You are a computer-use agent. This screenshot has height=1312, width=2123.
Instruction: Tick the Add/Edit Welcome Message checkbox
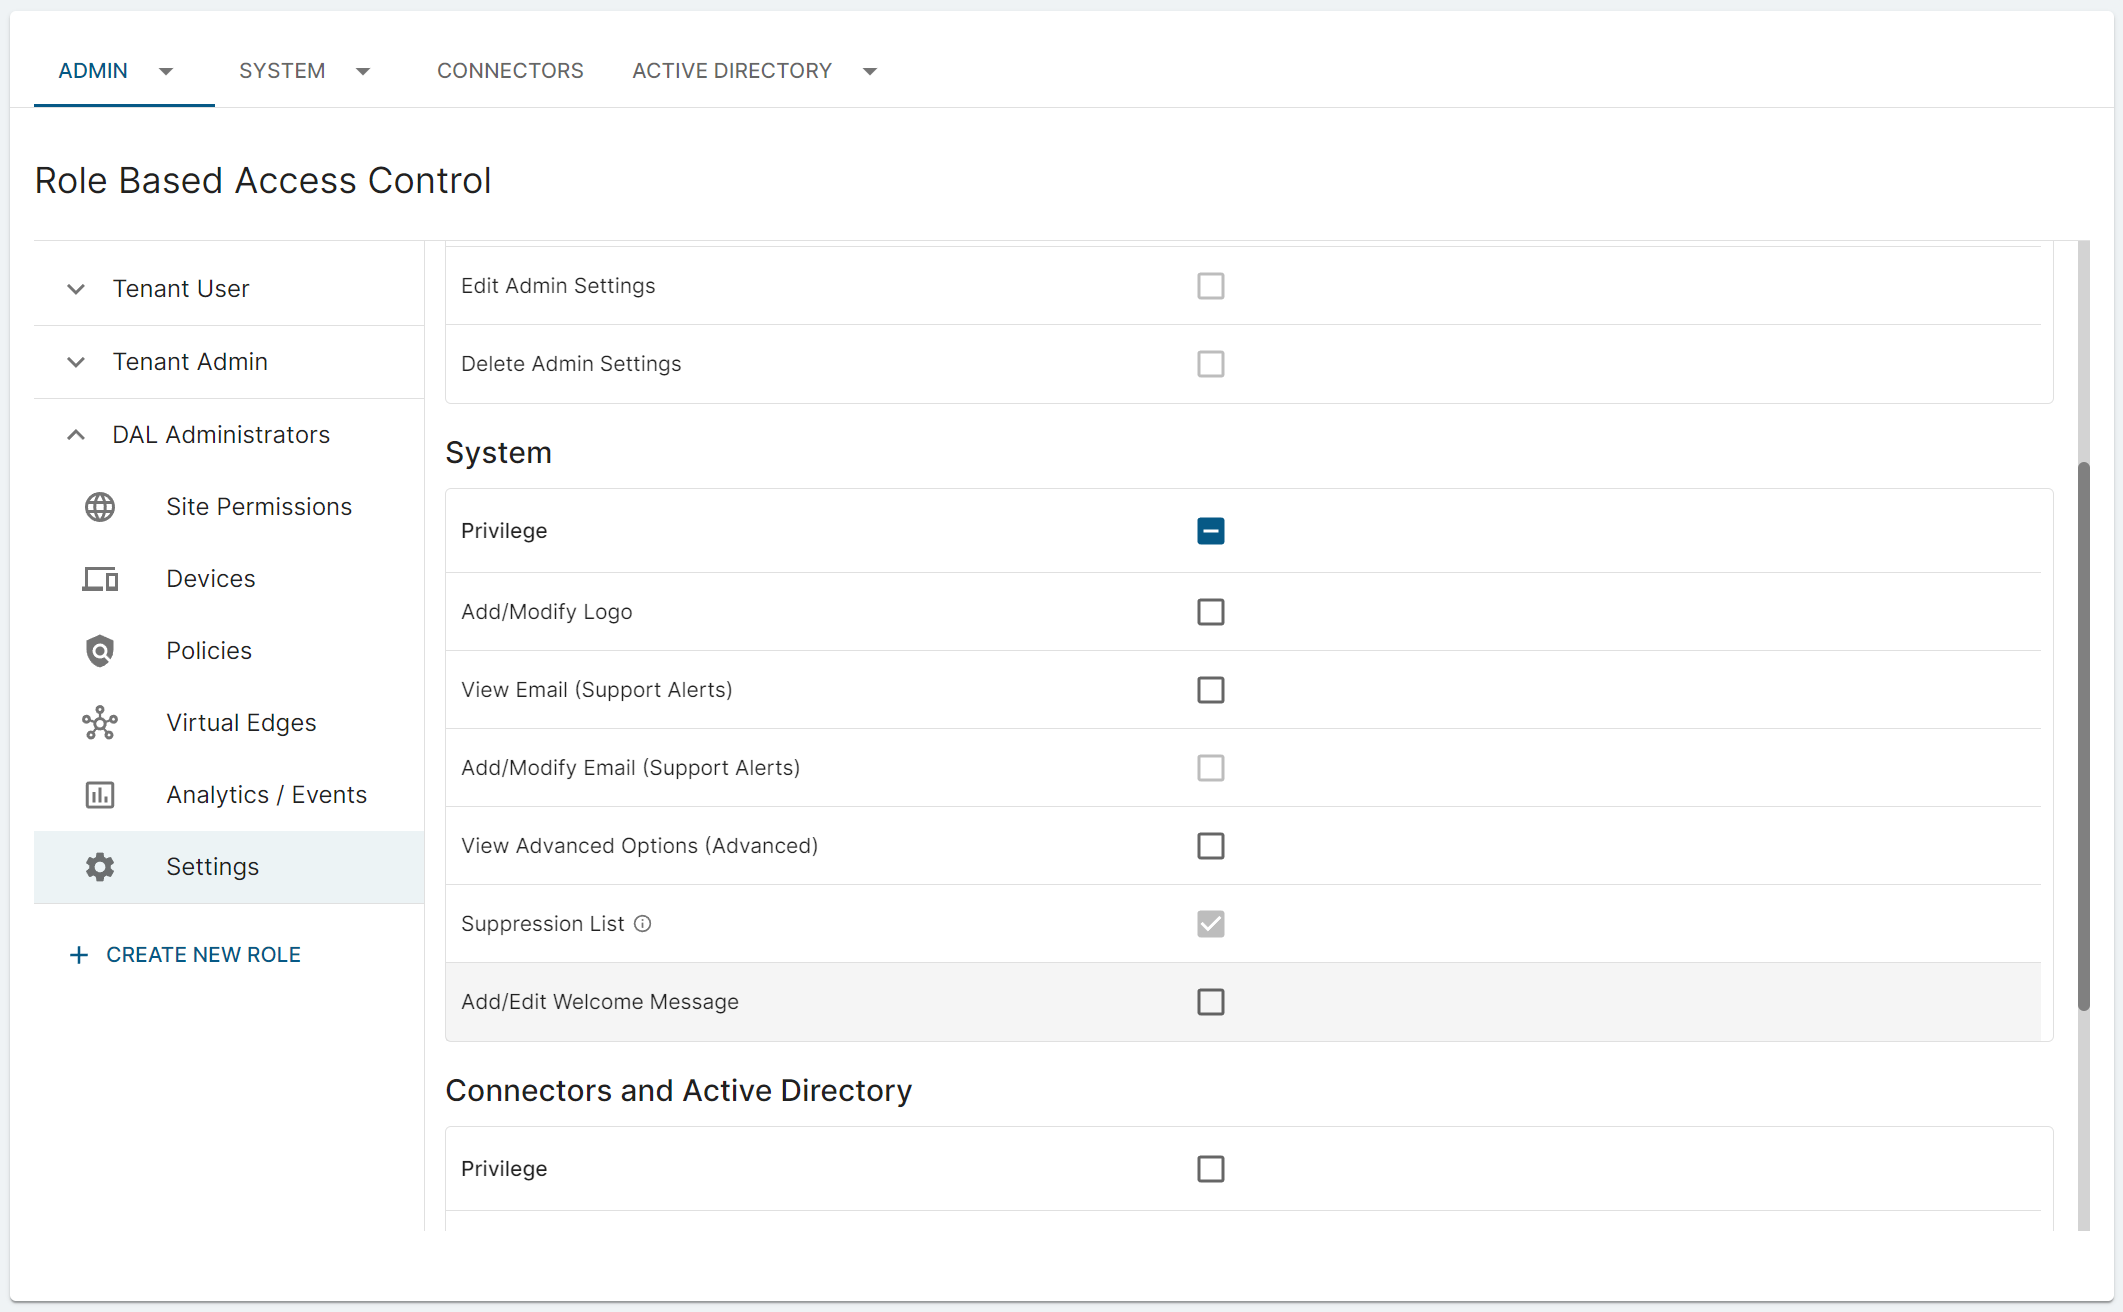click(x=1210, y=1002)
